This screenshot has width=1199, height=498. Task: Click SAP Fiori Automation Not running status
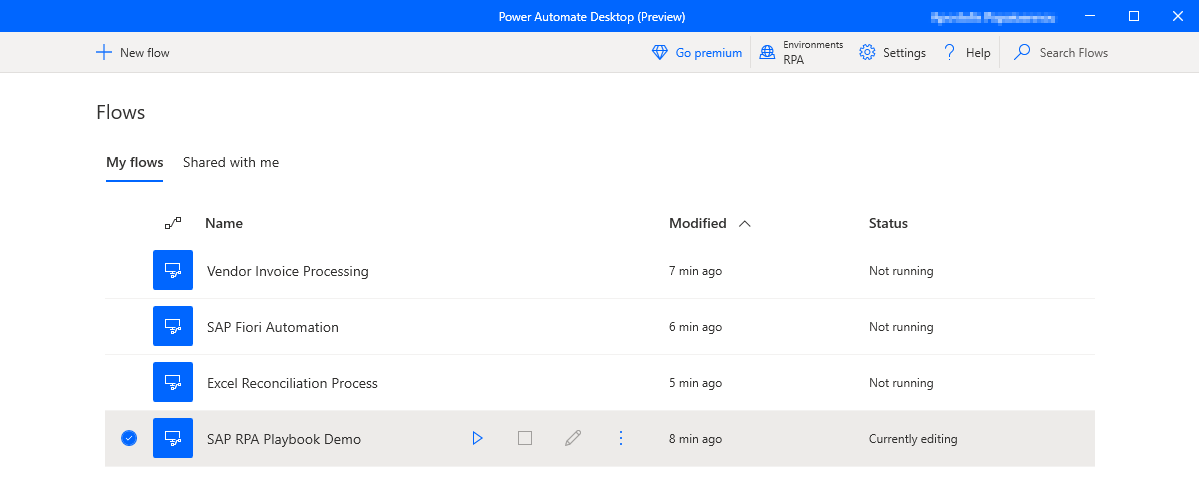point(901,327)
